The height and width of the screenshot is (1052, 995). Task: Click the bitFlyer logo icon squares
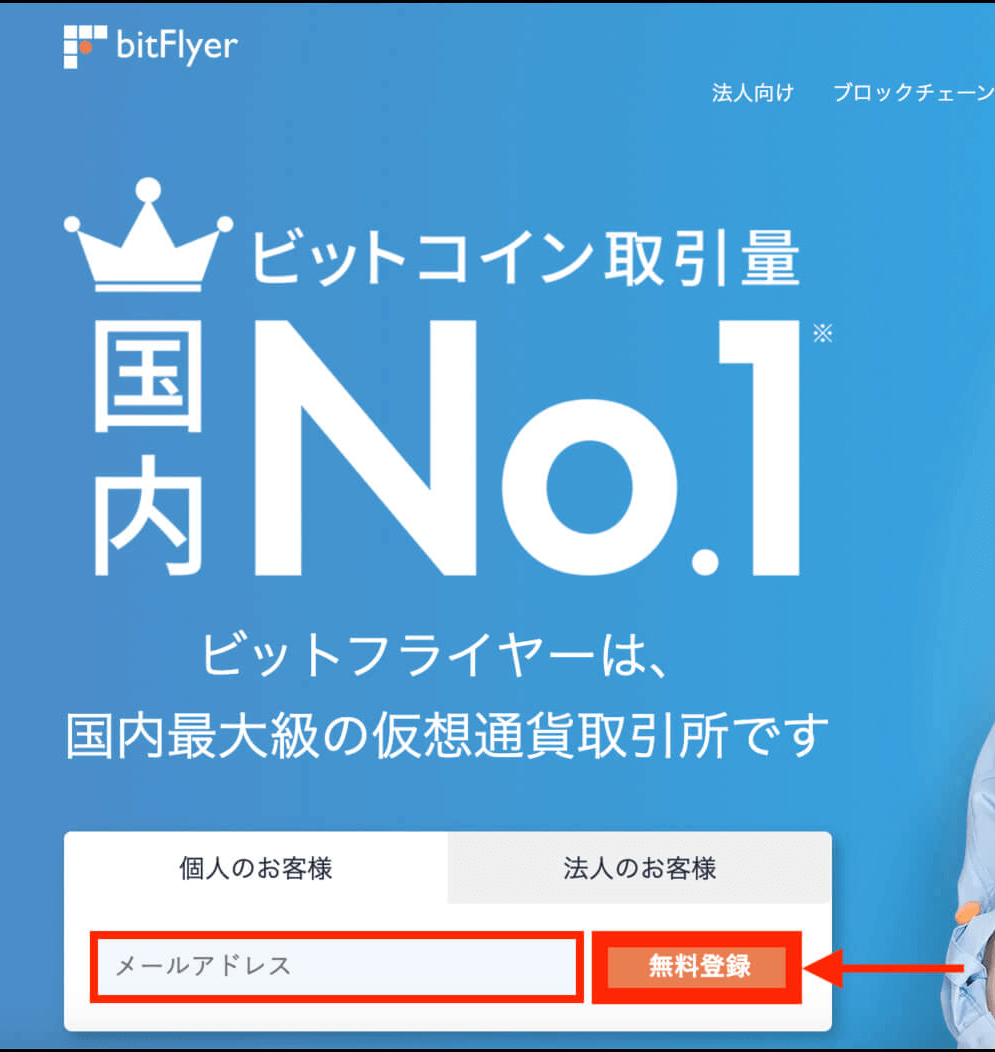[x=85, y=47]
